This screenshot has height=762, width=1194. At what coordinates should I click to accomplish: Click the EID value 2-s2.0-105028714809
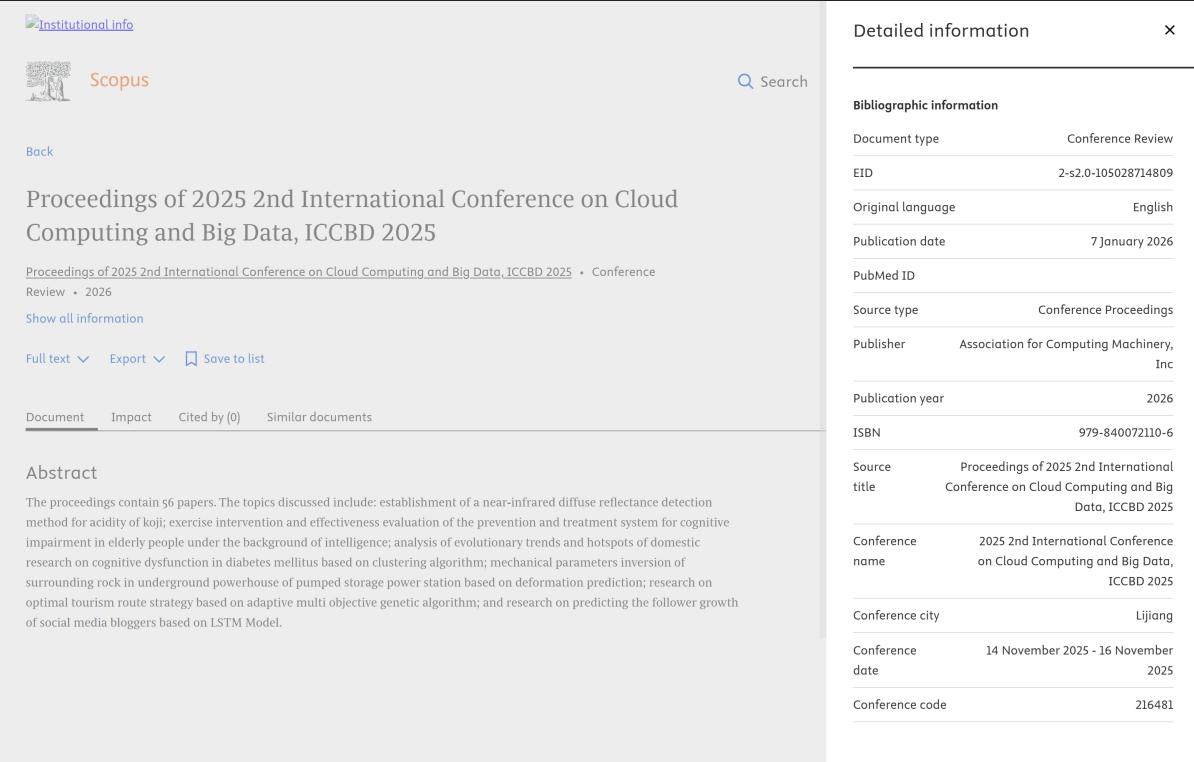tap(1115, 173)
